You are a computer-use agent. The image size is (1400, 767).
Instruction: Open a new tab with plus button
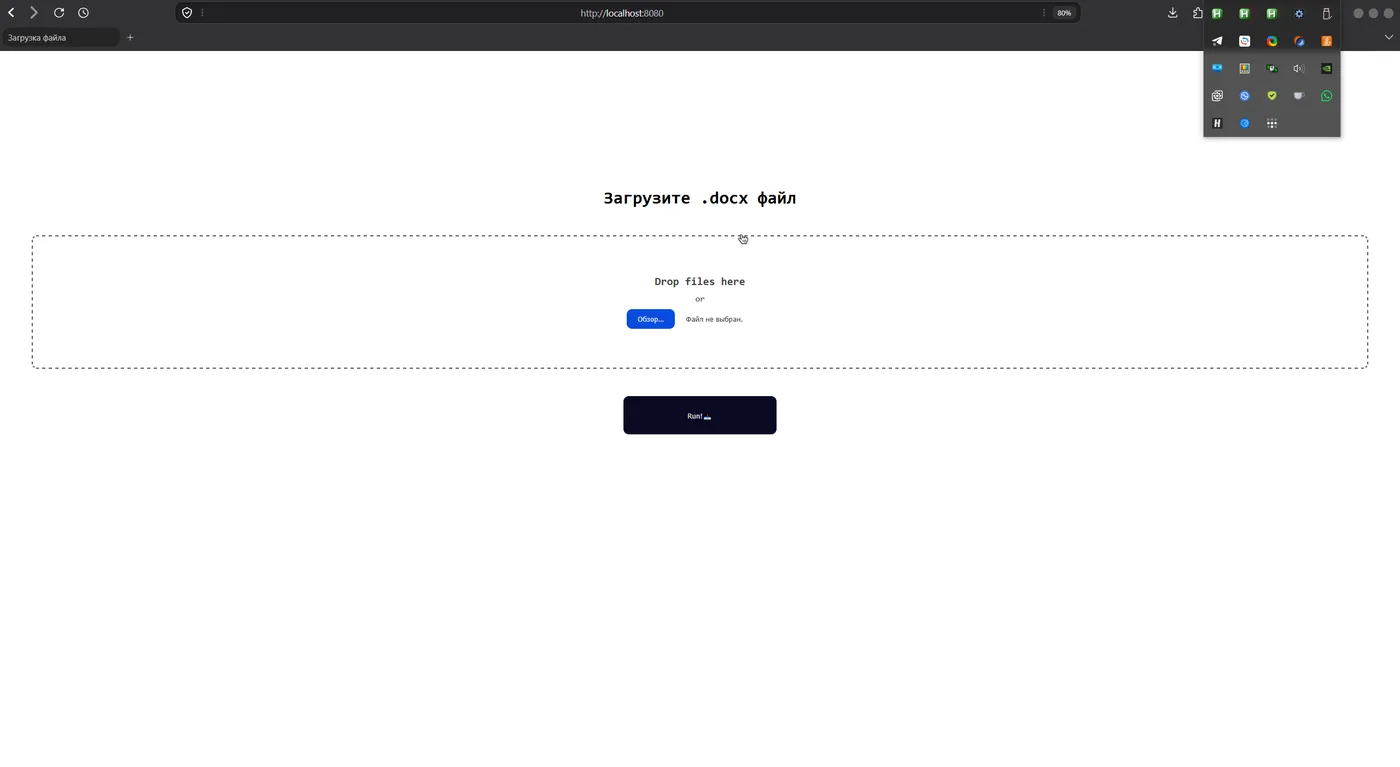[x=130, y=38]
